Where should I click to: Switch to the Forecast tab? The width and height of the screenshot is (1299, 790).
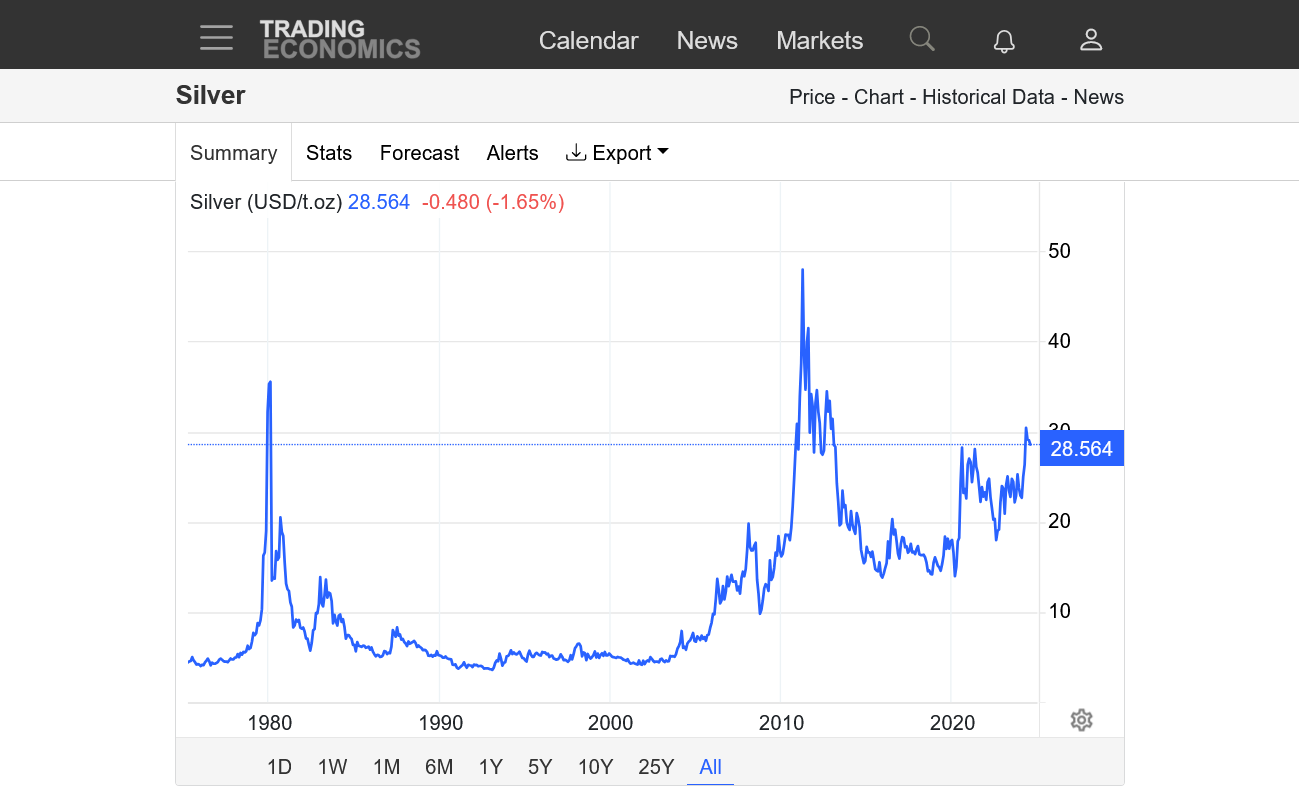(x=419, y=153)
